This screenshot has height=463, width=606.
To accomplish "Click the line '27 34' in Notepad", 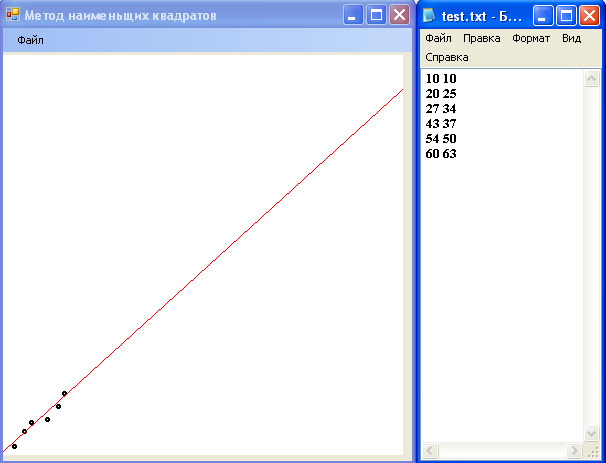I will point(441,109).
